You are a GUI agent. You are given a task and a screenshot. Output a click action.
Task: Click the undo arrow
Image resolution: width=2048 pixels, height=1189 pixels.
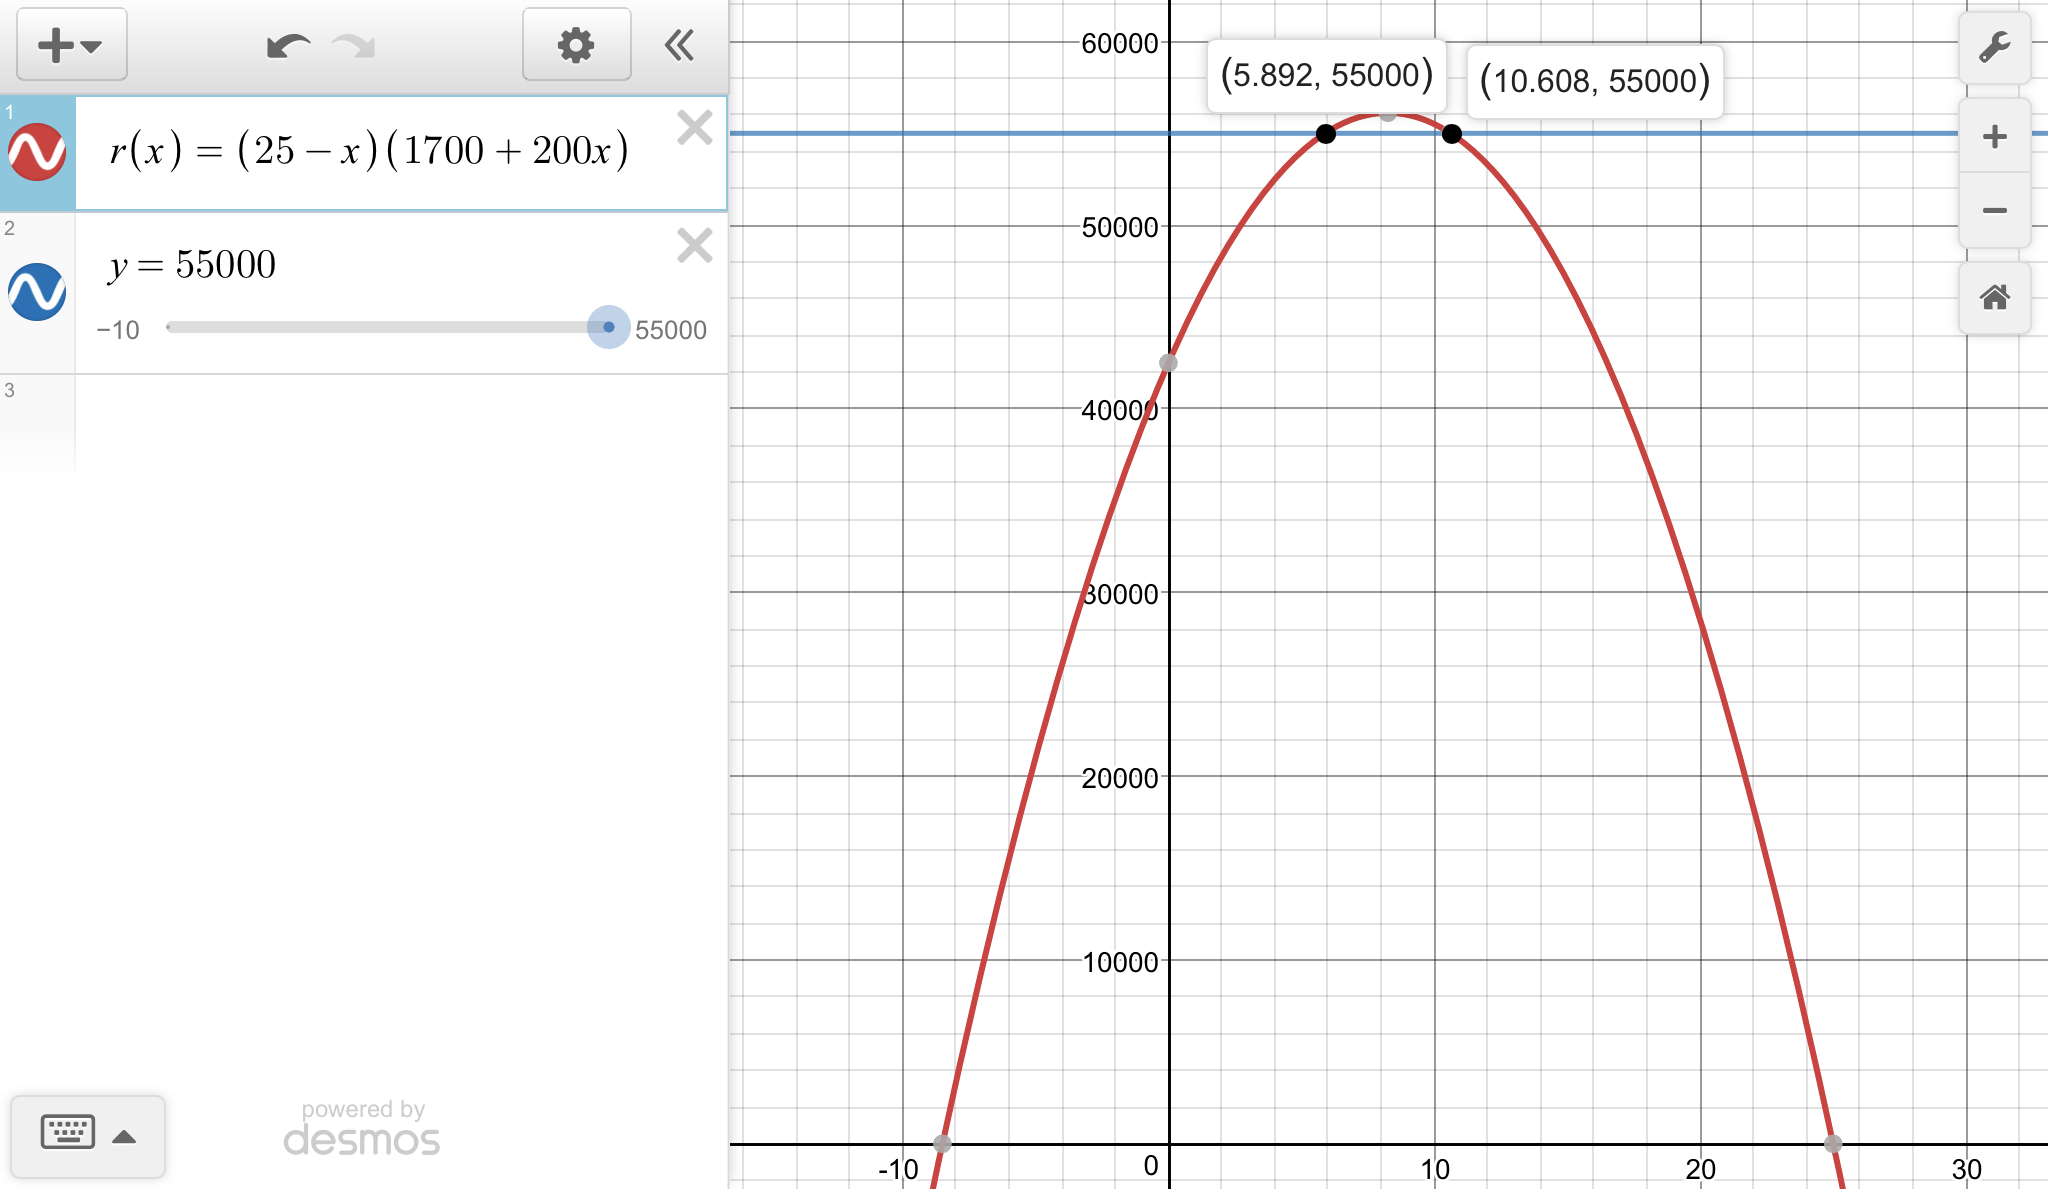click(288, 46)
